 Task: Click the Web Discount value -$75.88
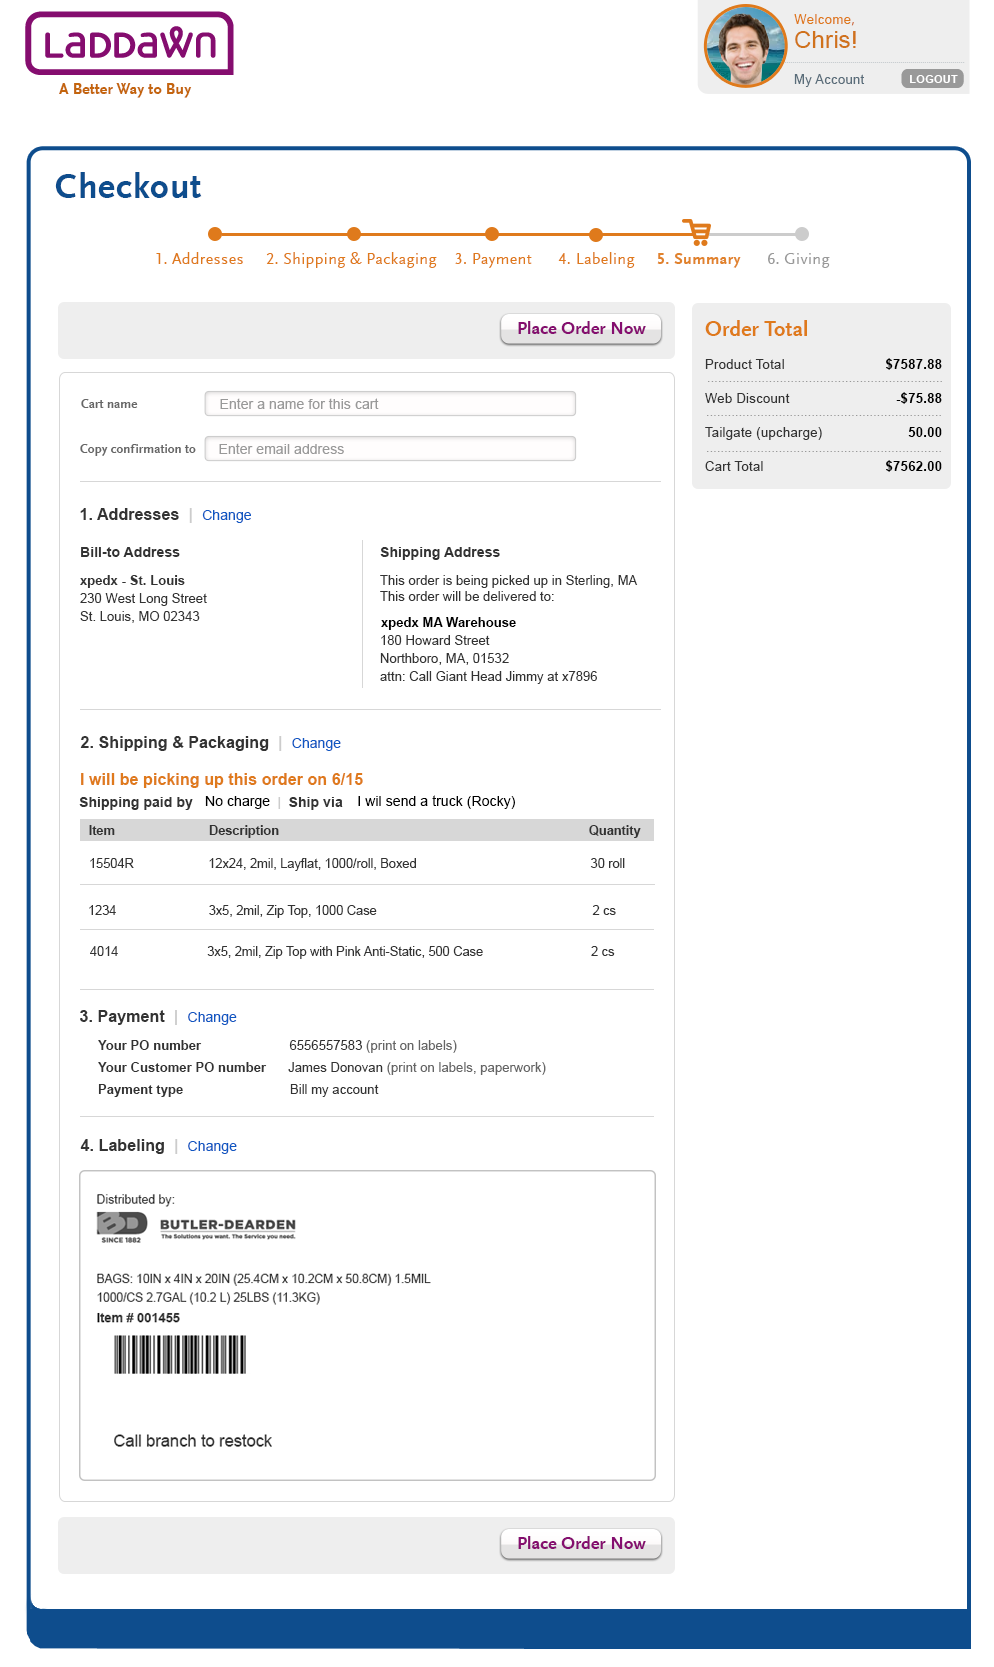pyautogui.click(x=919, y=398)
